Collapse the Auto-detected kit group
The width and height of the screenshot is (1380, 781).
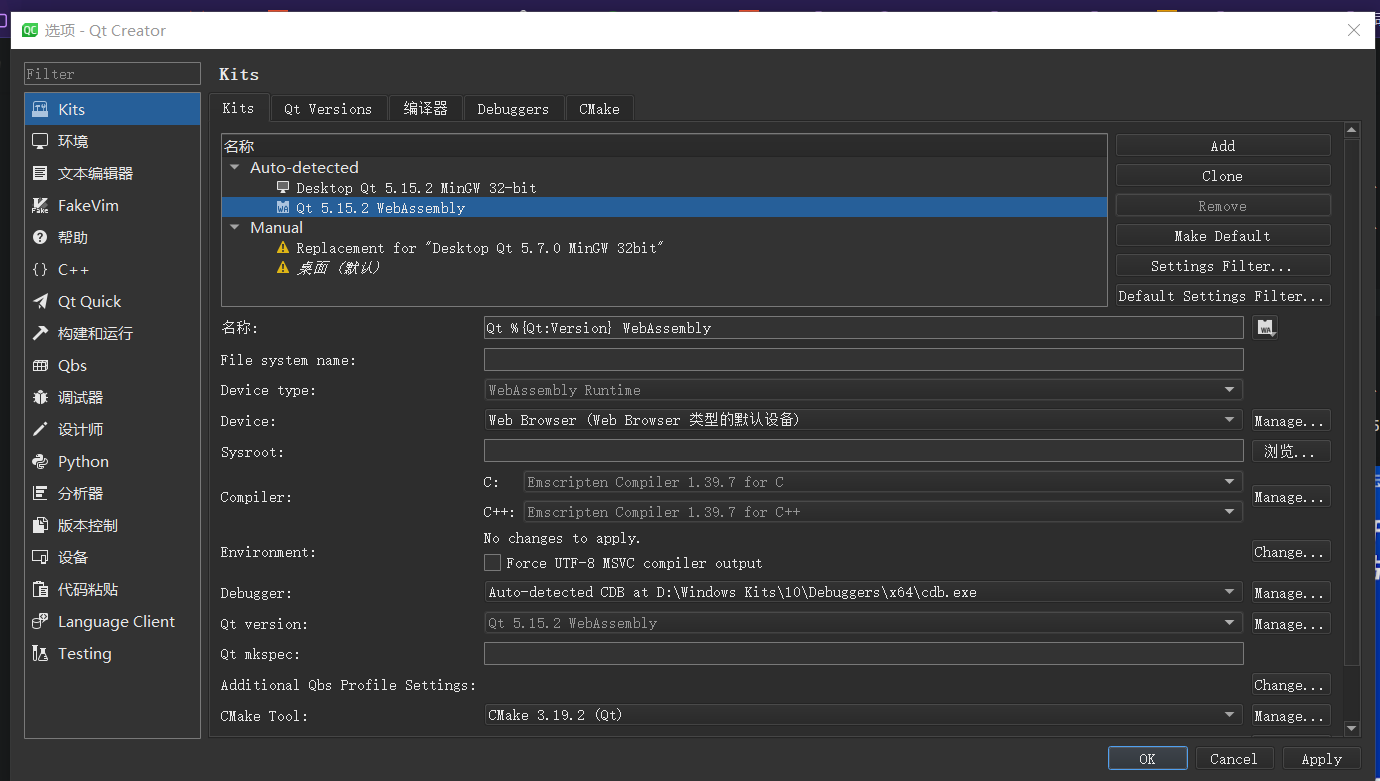click(234, 167)
